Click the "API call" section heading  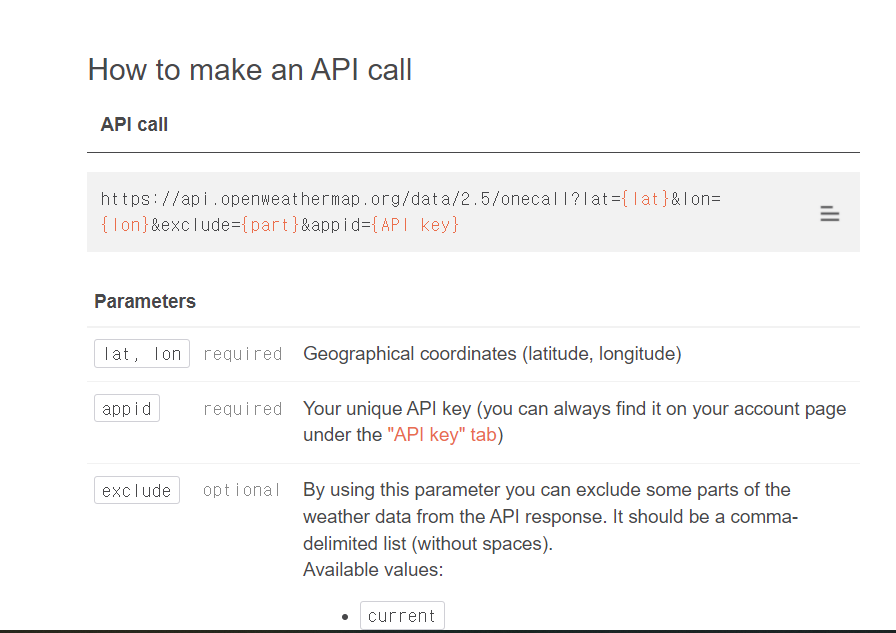(x=134, y=124)
